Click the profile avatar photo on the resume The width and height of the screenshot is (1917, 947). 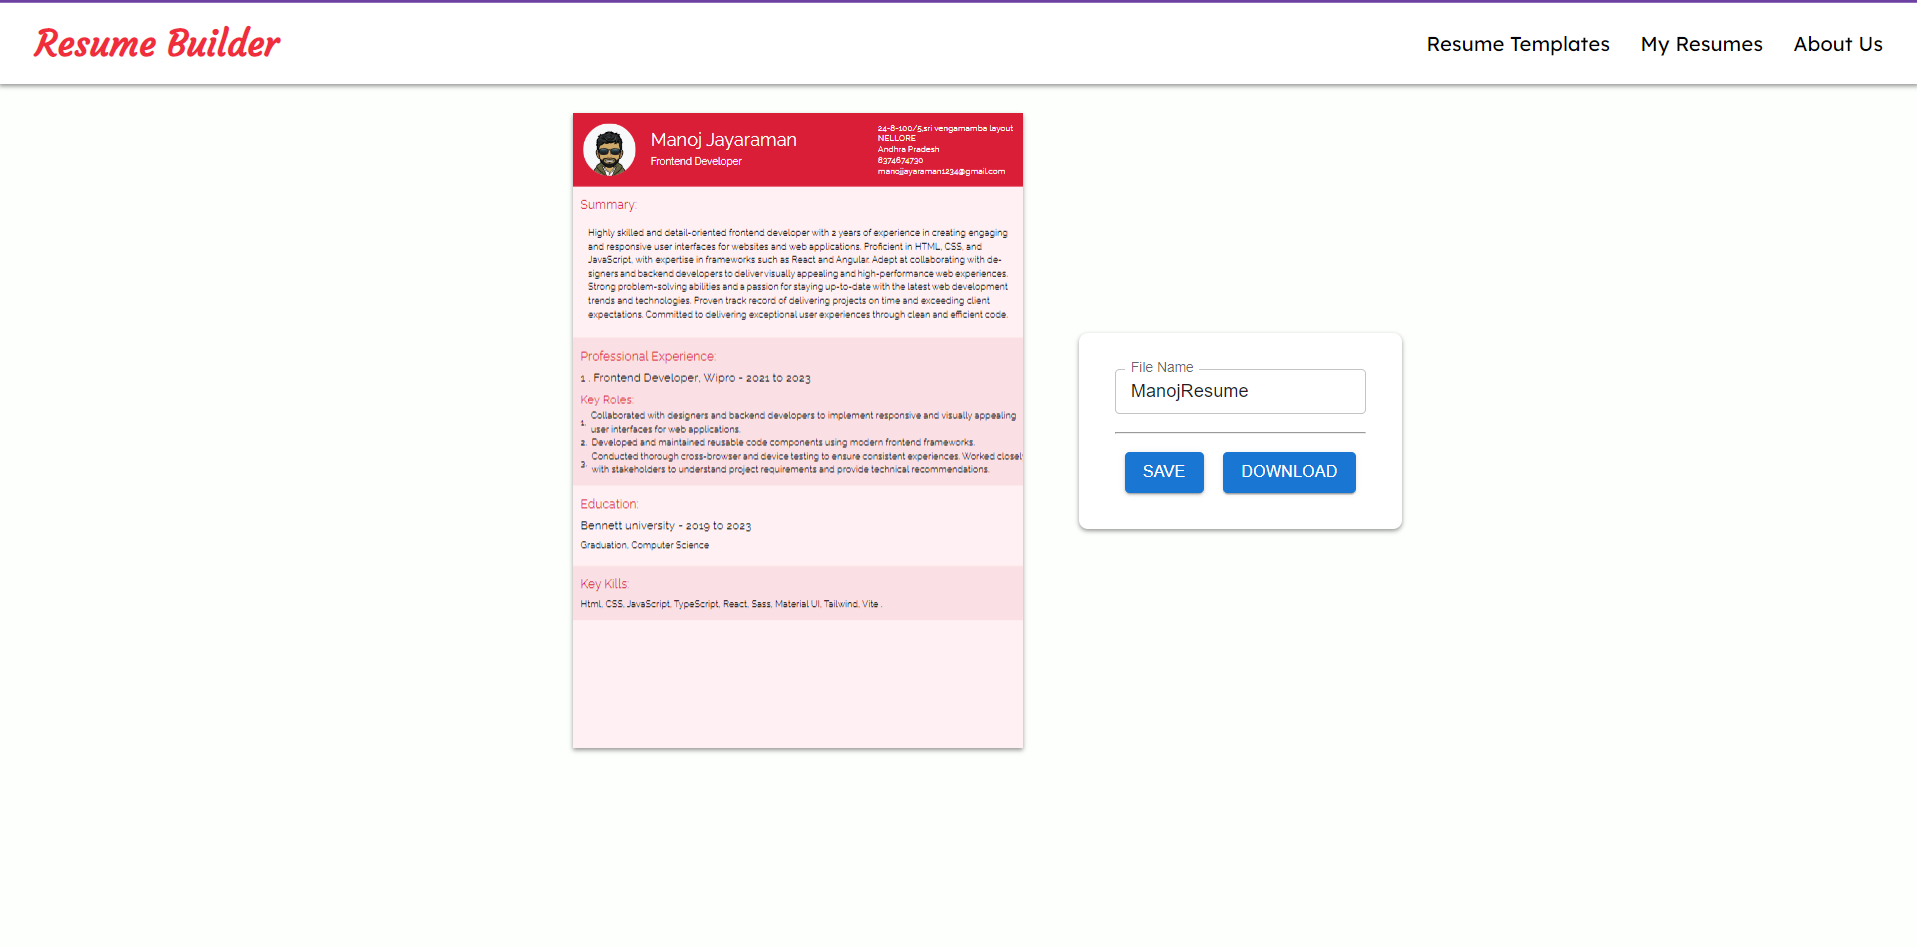tap(609, 149)
